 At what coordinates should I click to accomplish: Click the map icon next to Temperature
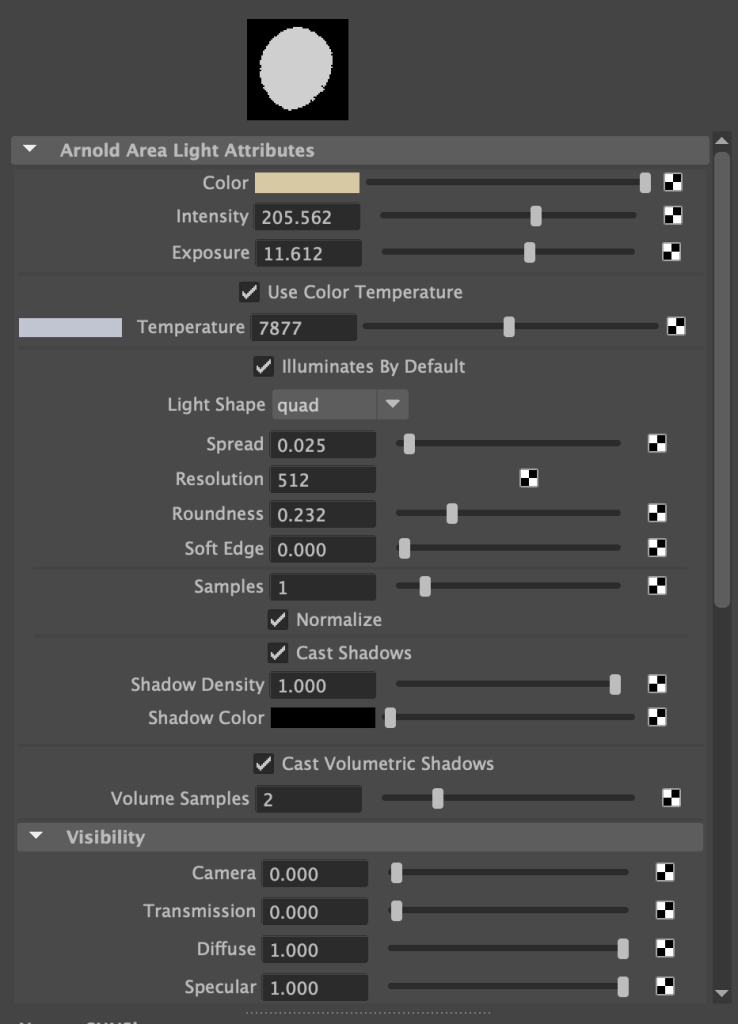(x=676, y=326)
